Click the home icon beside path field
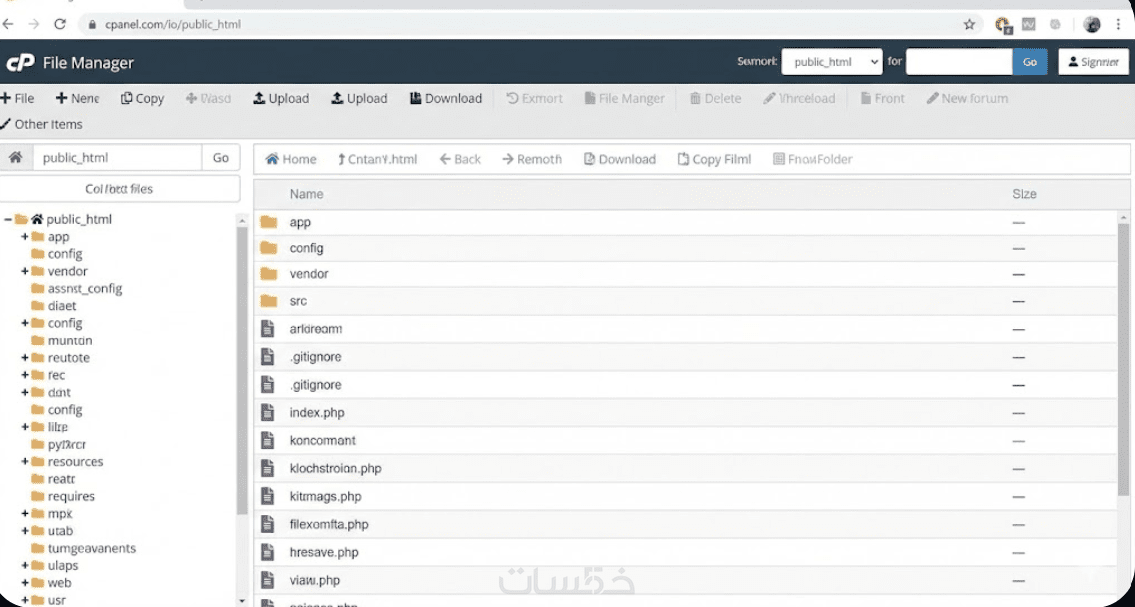Screen dimensions: 1135x607 tap(16, 157)
